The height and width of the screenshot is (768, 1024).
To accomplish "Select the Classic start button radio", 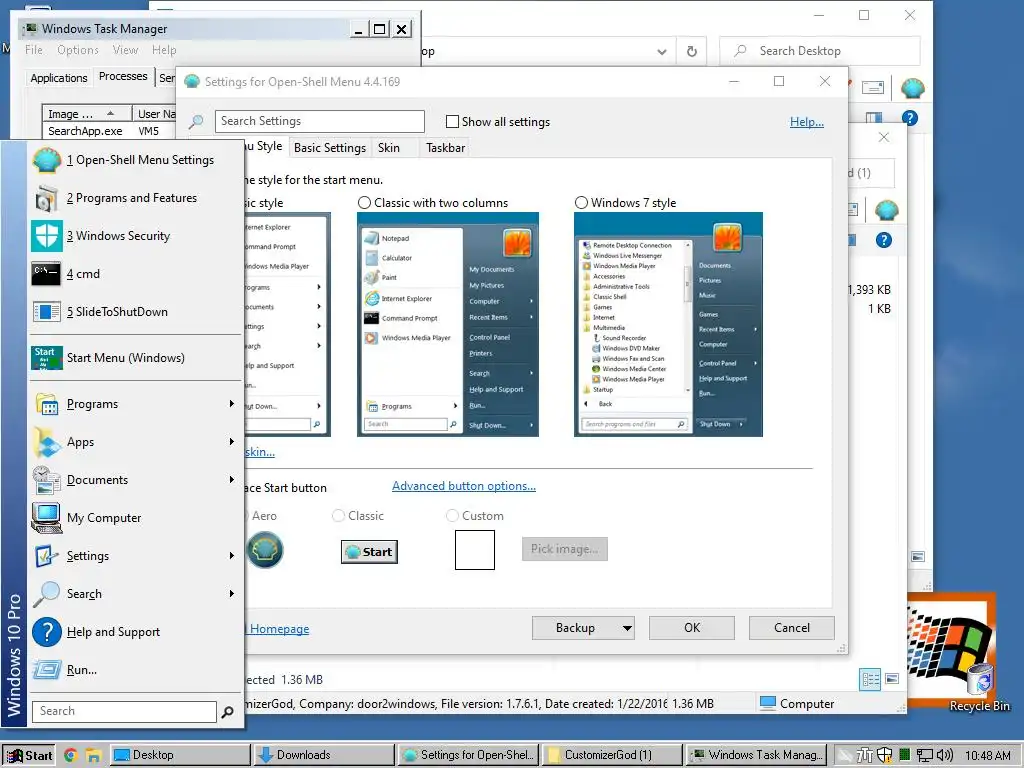I will pyautogui.click(x=338, y=516).
